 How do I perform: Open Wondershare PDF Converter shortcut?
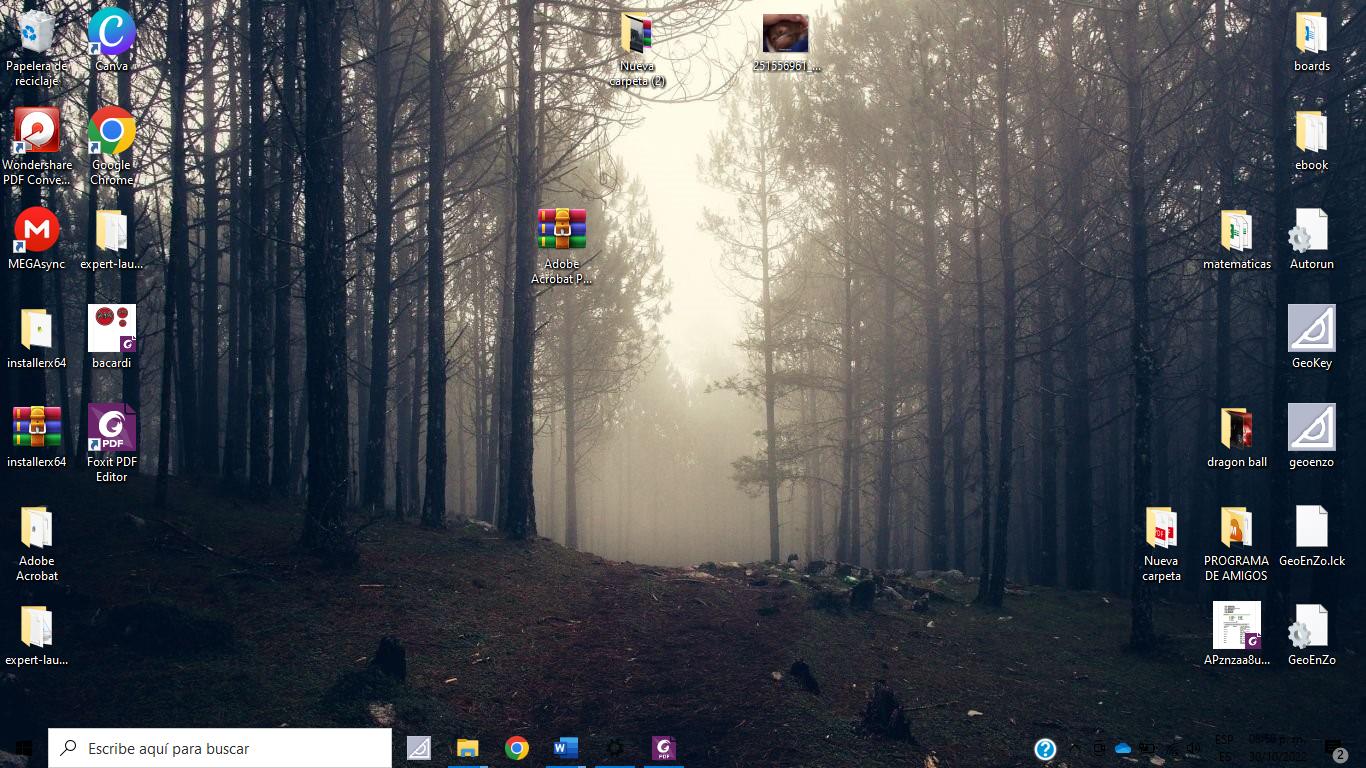tap(37, 132)
